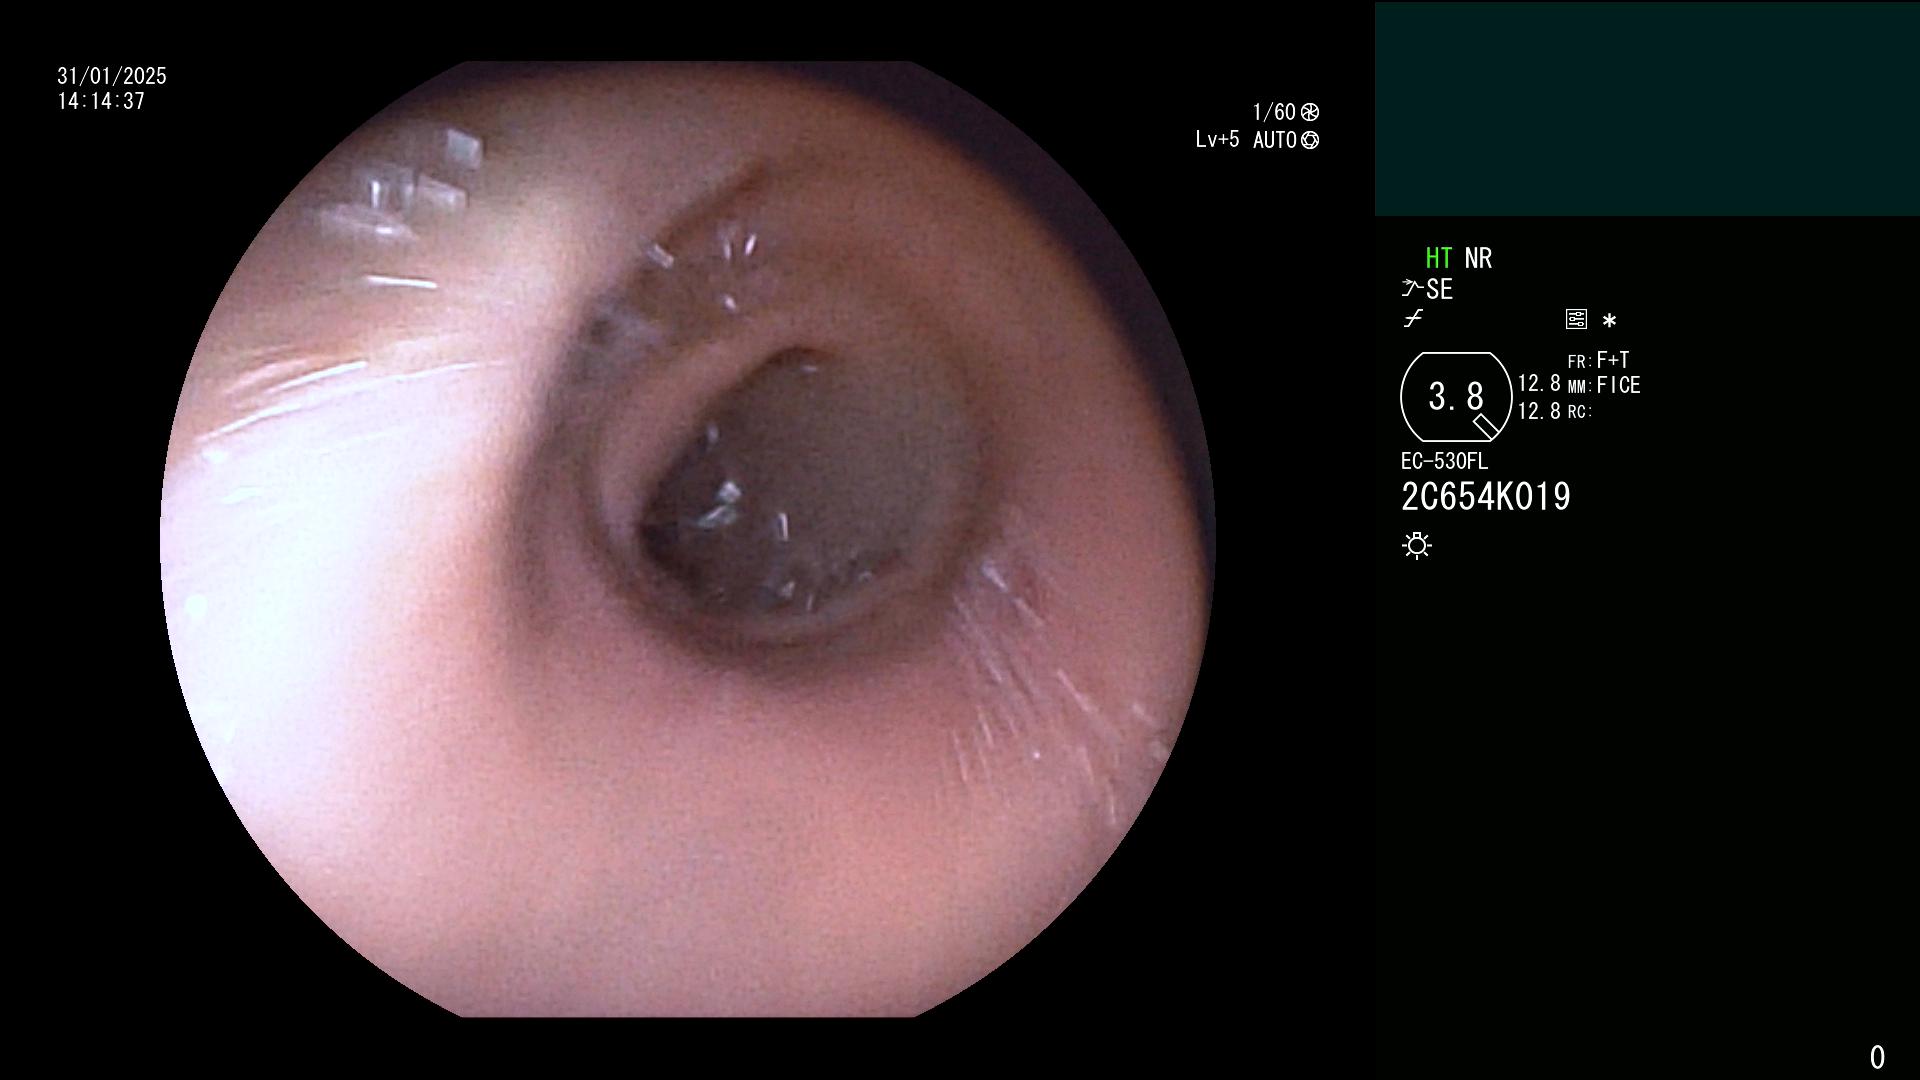Click the lower 12.8 value
Viewport: 1920px width, 1080px height.
[1539, 411]
